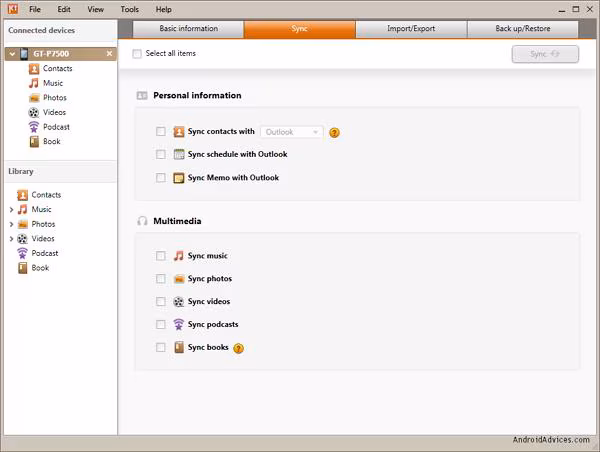Image resolution: width=600 pixels, height=452 pixels.
Task: Click the Podcast icon under GT-P7500
Action: [34, 127]
